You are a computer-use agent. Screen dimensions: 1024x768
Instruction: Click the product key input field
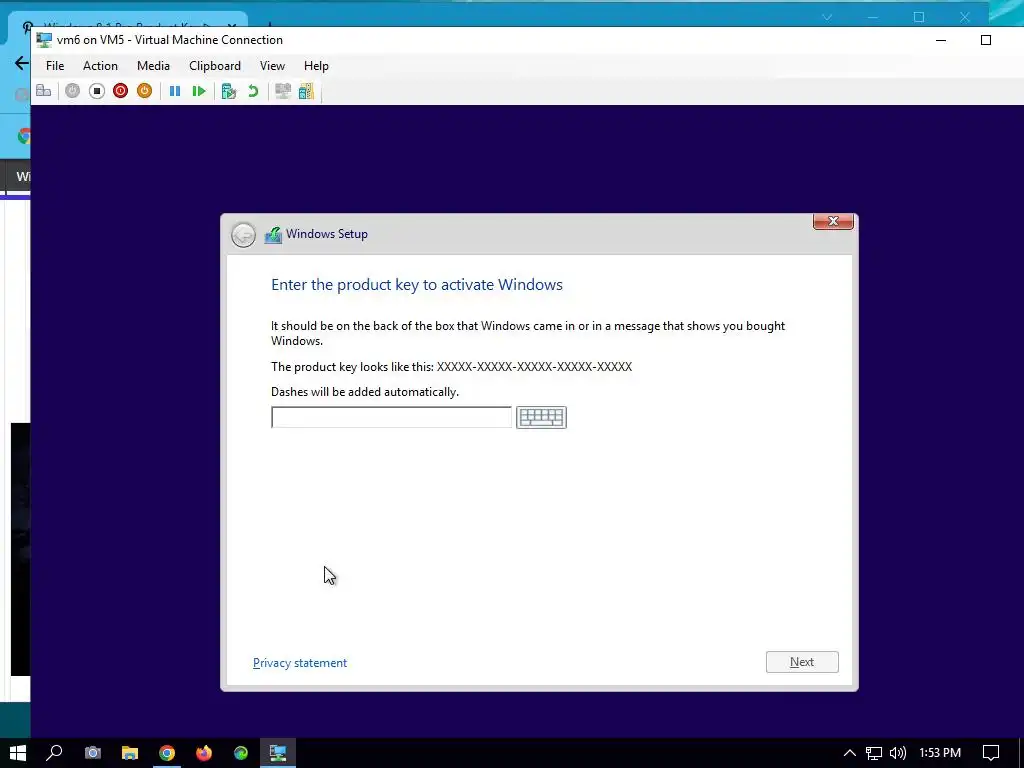coord(391,417)
